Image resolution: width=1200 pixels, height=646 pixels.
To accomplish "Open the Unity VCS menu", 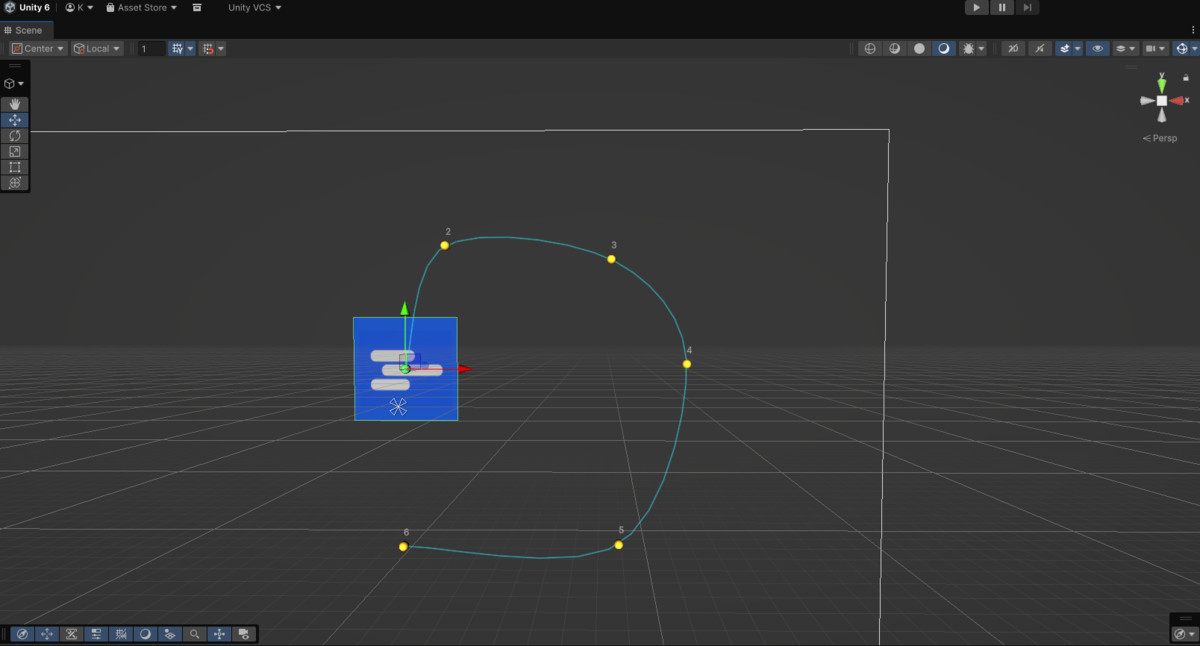I will pyautogui.click(x=255, y=8).
